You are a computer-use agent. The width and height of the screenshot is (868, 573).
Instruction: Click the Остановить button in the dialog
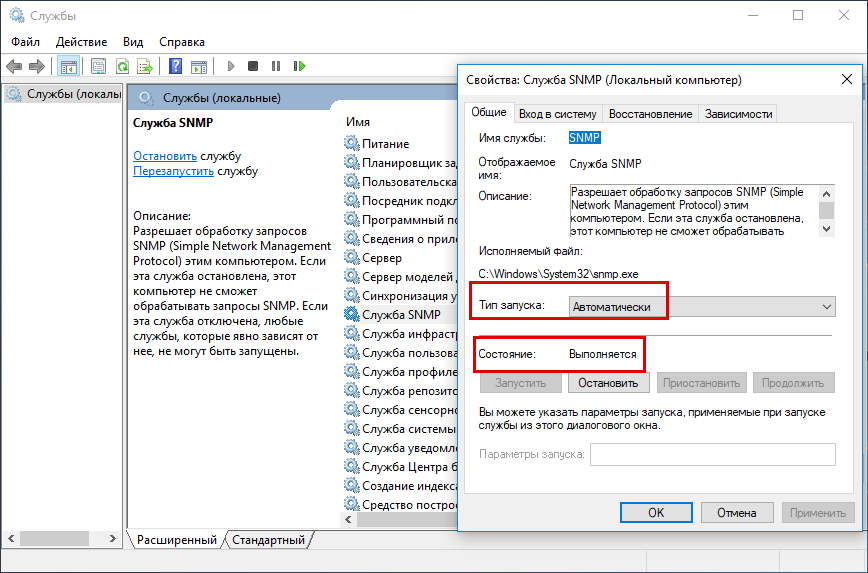tap(608, 383)
